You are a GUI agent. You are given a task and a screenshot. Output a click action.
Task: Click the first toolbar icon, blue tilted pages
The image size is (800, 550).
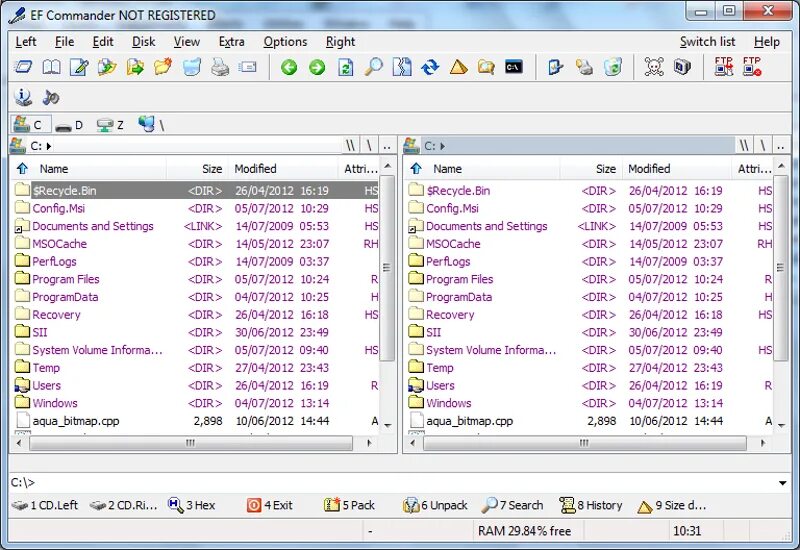(x=23, y=67)
